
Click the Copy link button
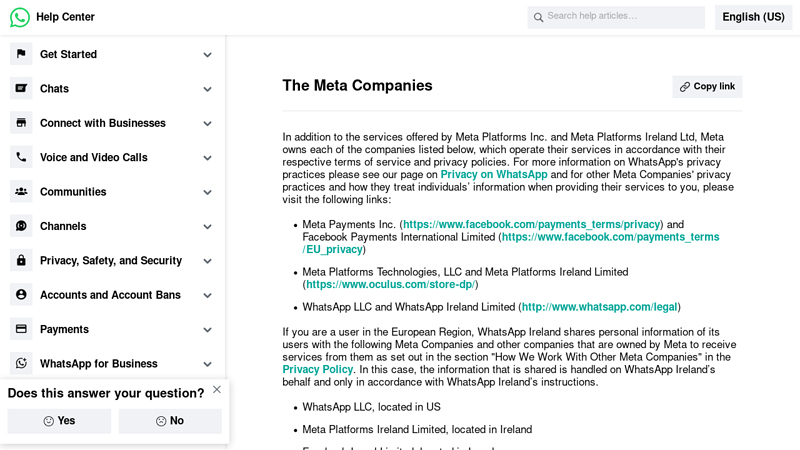707,87
